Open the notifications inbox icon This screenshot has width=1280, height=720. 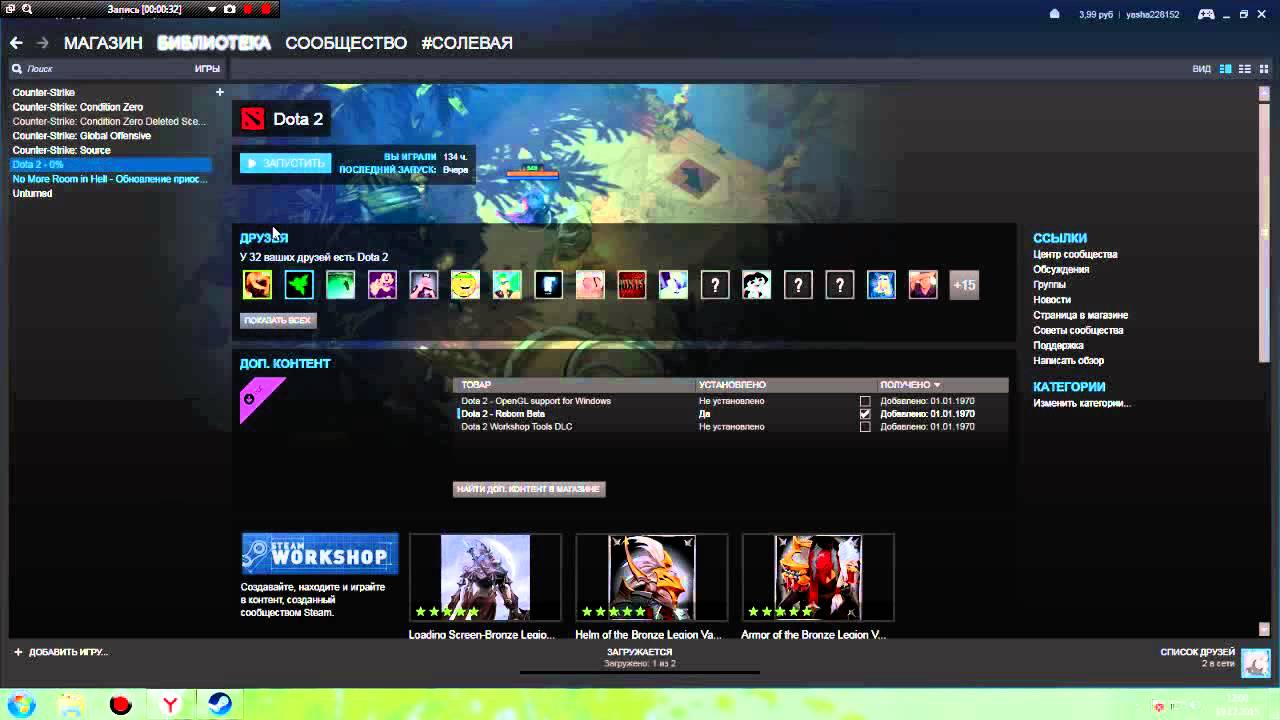(1055, 14)
